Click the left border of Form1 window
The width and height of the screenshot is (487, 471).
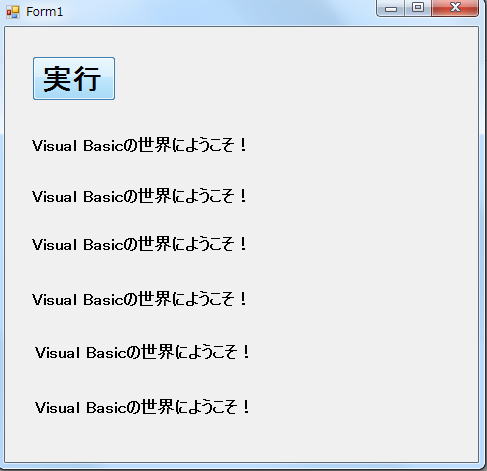tap(2, 233)
